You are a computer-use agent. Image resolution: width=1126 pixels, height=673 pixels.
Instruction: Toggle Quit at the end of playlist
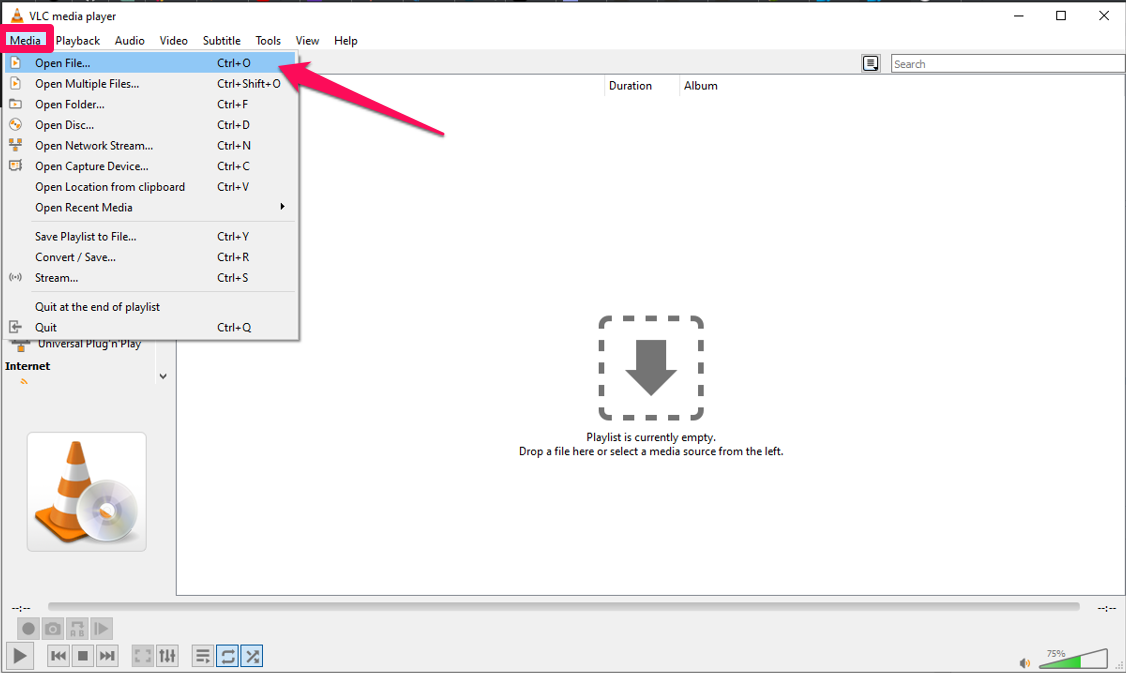coord(150,307)
